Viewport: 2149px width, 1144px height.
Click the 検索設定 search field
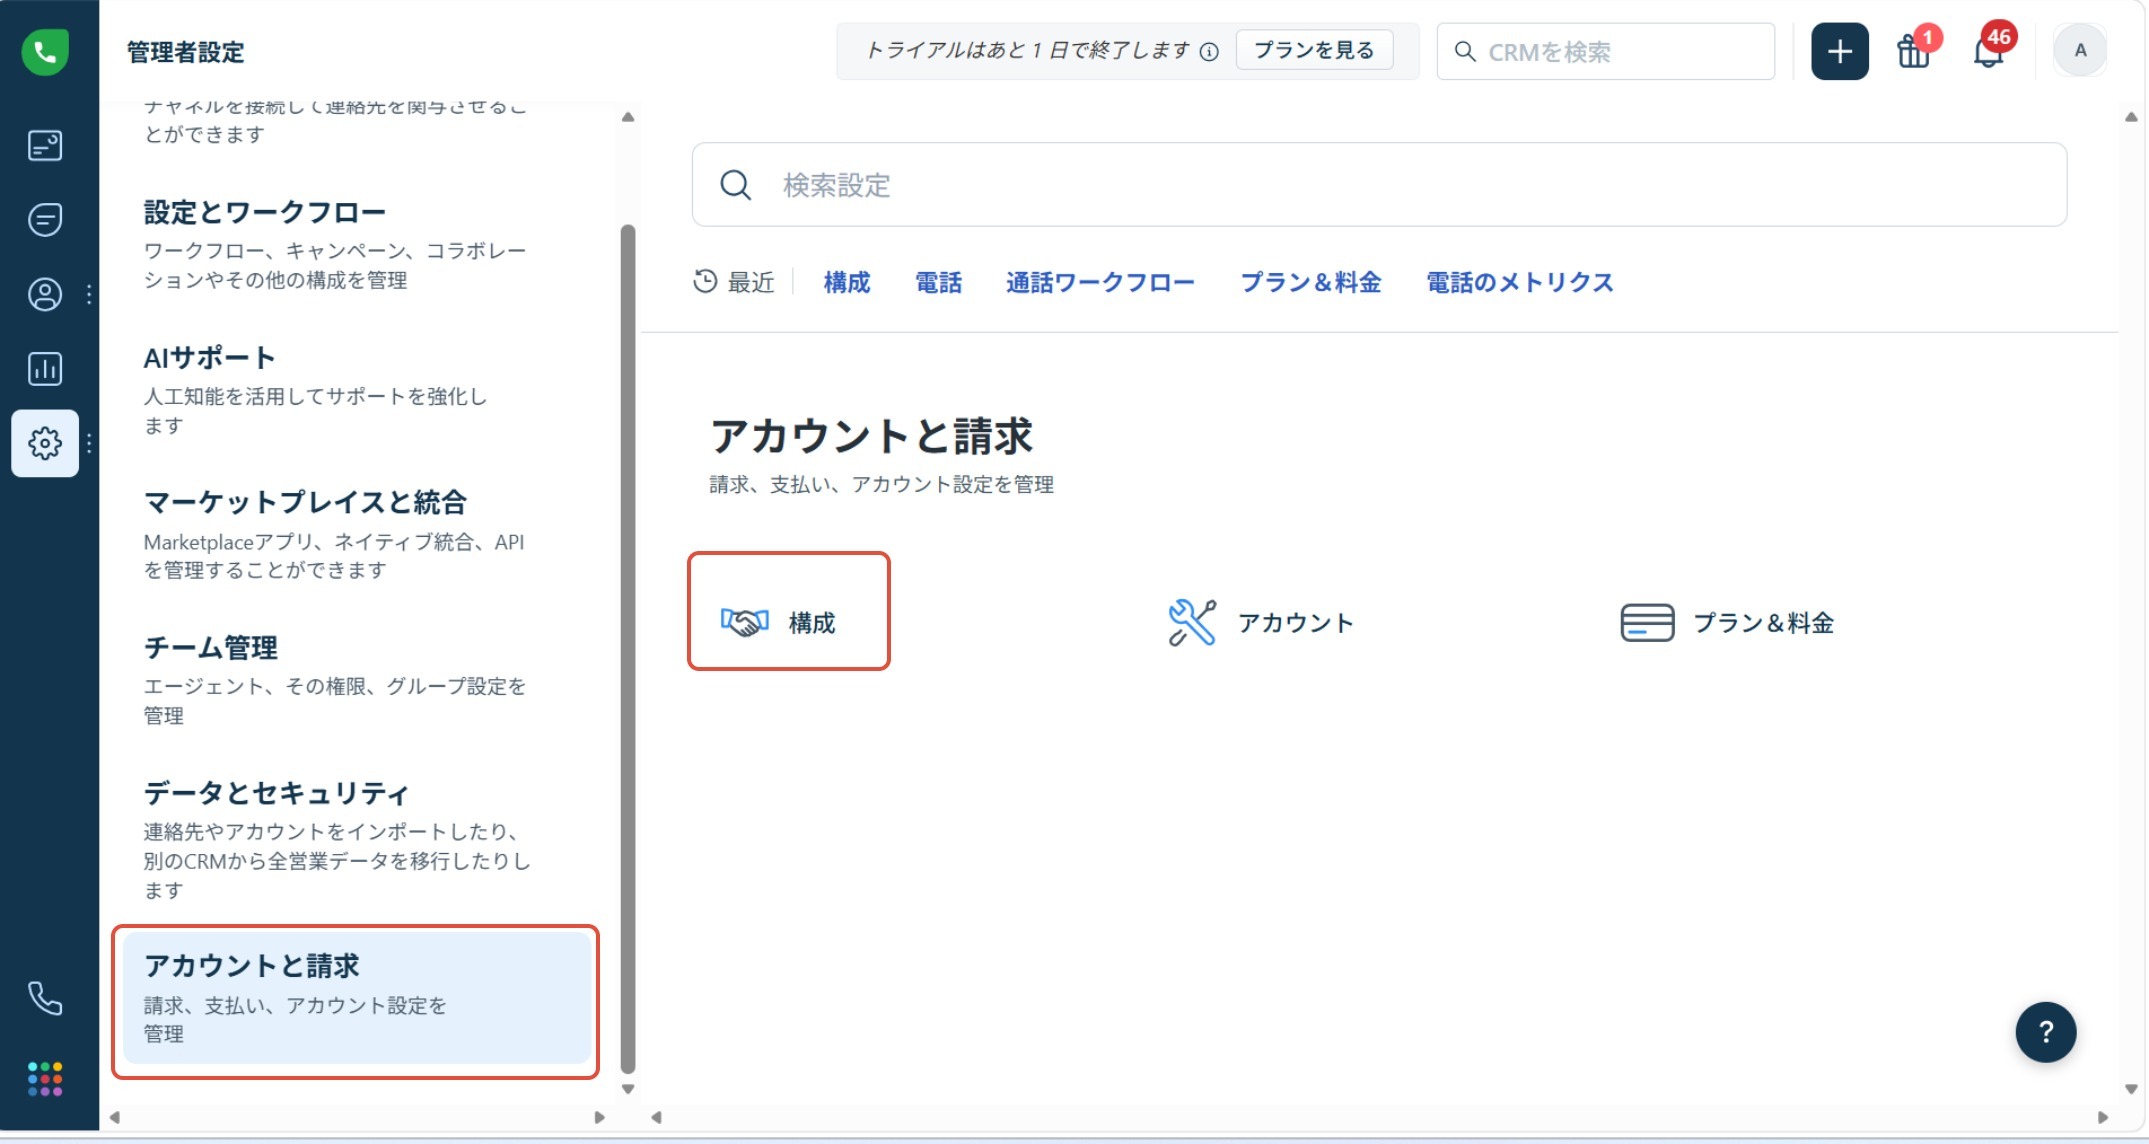click(x=1379, y=185)
